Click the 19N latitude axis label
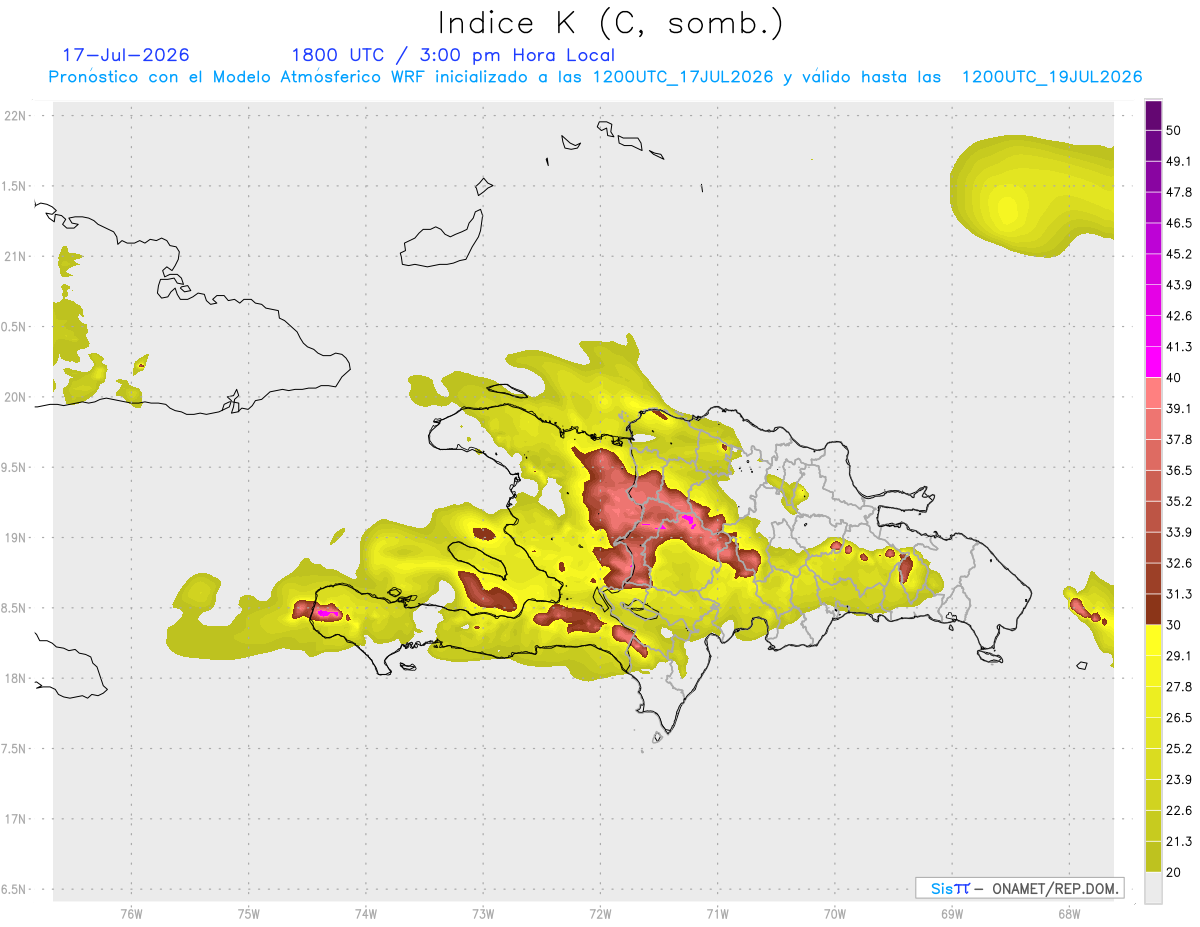 [x=17, y=538]
